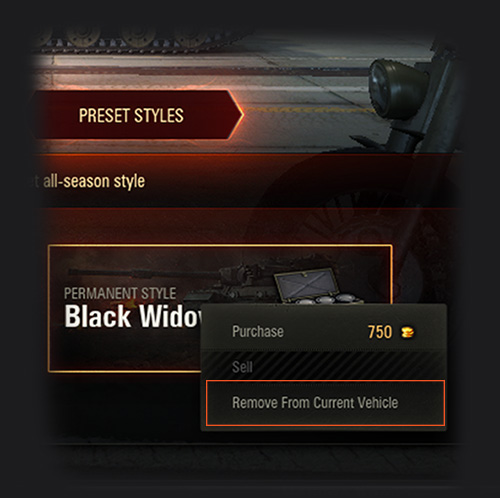
Task: Click the gold coin icon beside 750
Action: click(407, 332)
